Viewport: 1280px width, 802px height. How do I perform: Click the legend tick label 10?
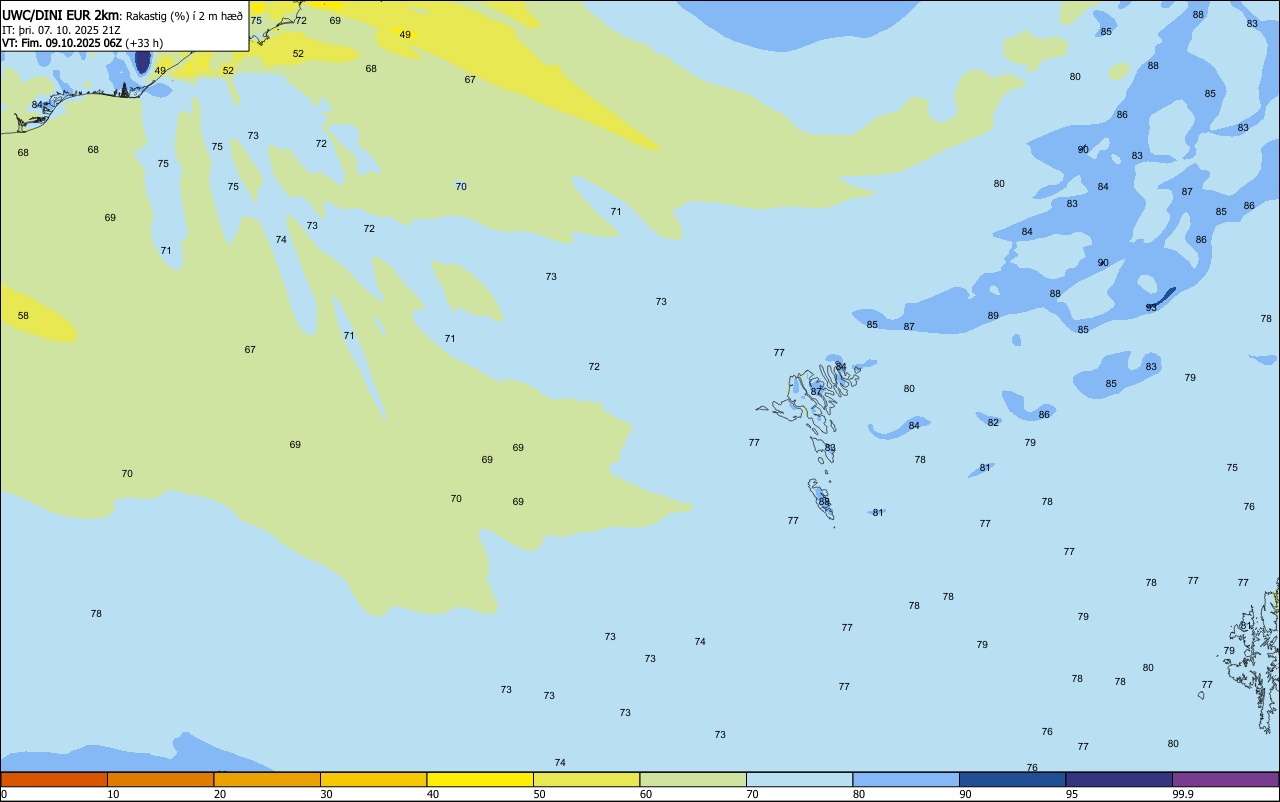point(113,794)
